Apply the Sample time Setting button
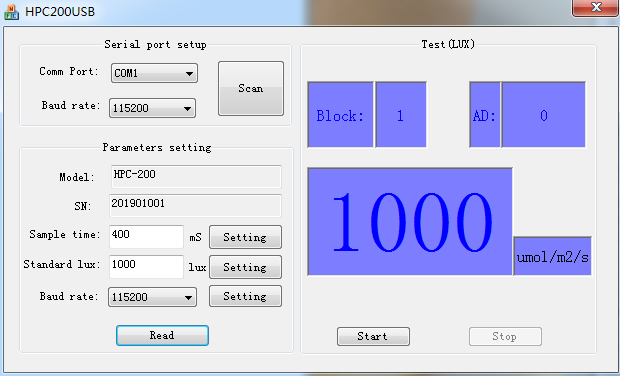 click(x=245, y=237)
